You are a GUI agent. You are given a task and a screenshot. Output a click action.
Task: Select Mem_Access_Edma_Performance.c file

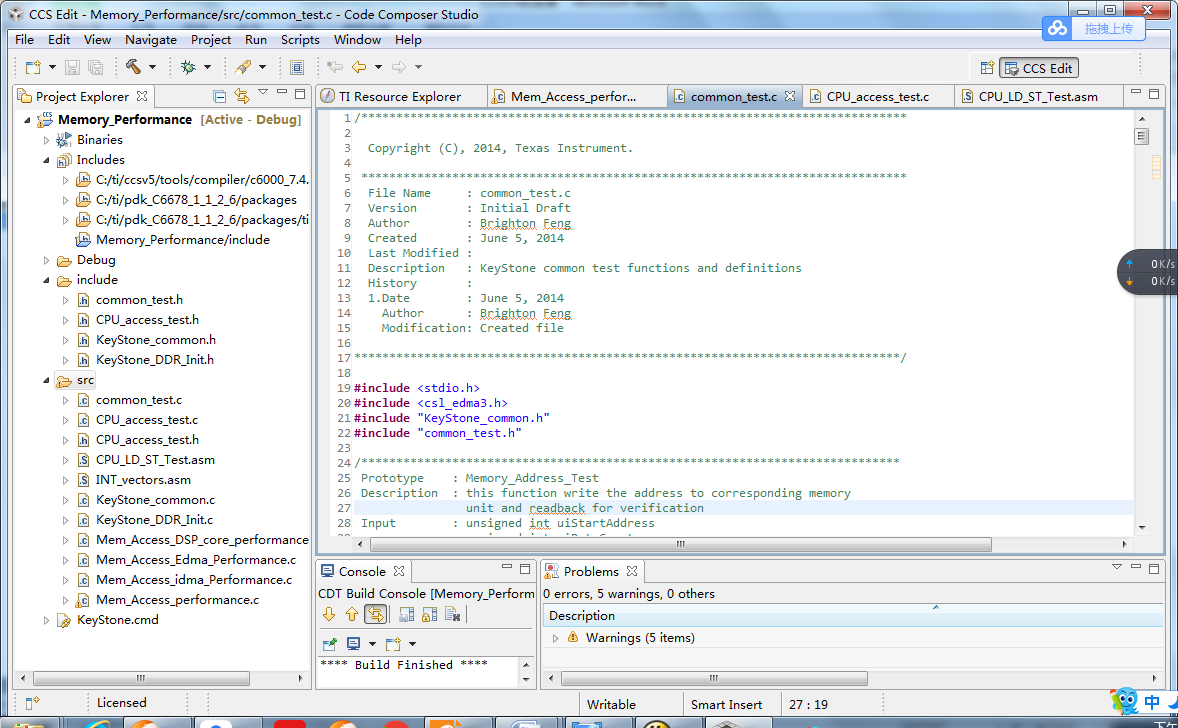click(195, 560)
